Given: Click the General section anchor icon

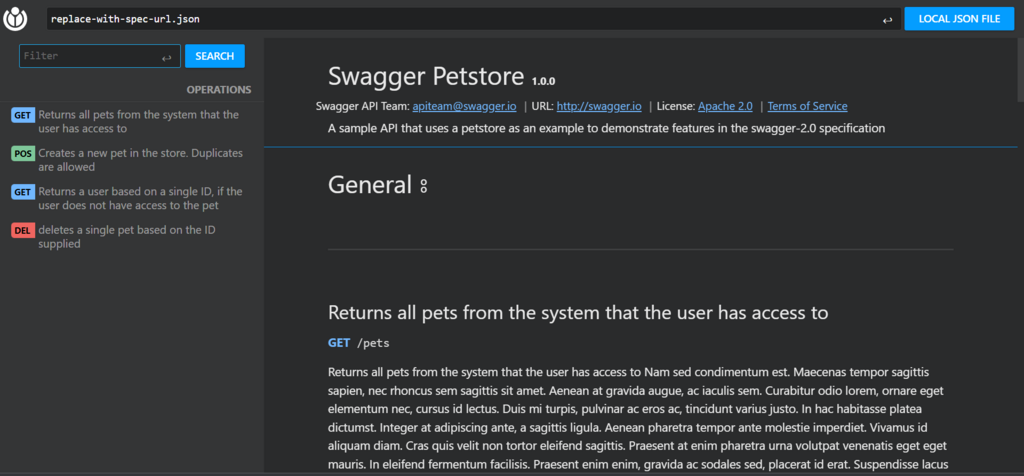Looking at the screenshot, I should 423,186.
